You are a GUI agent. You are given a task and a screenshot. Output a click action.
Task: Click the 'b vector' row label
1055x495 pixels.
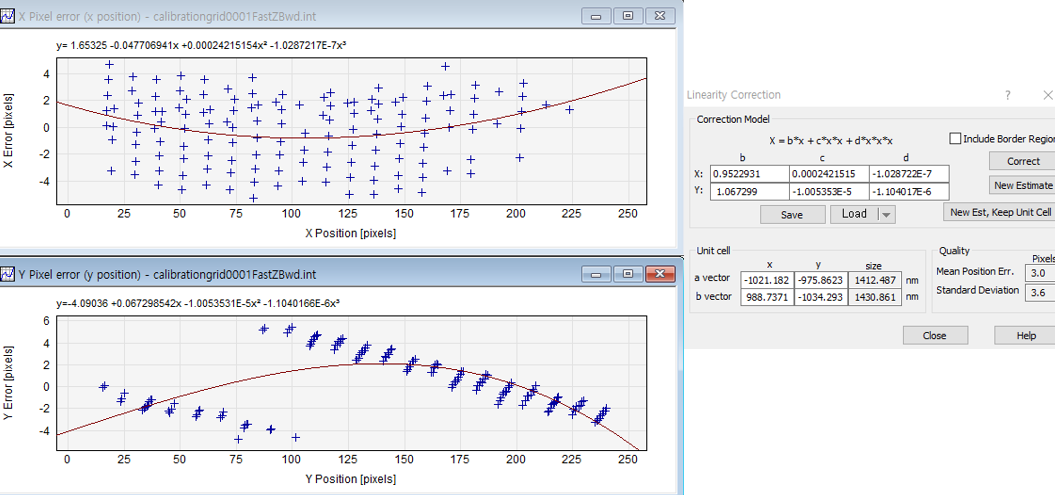click(713, 296)
